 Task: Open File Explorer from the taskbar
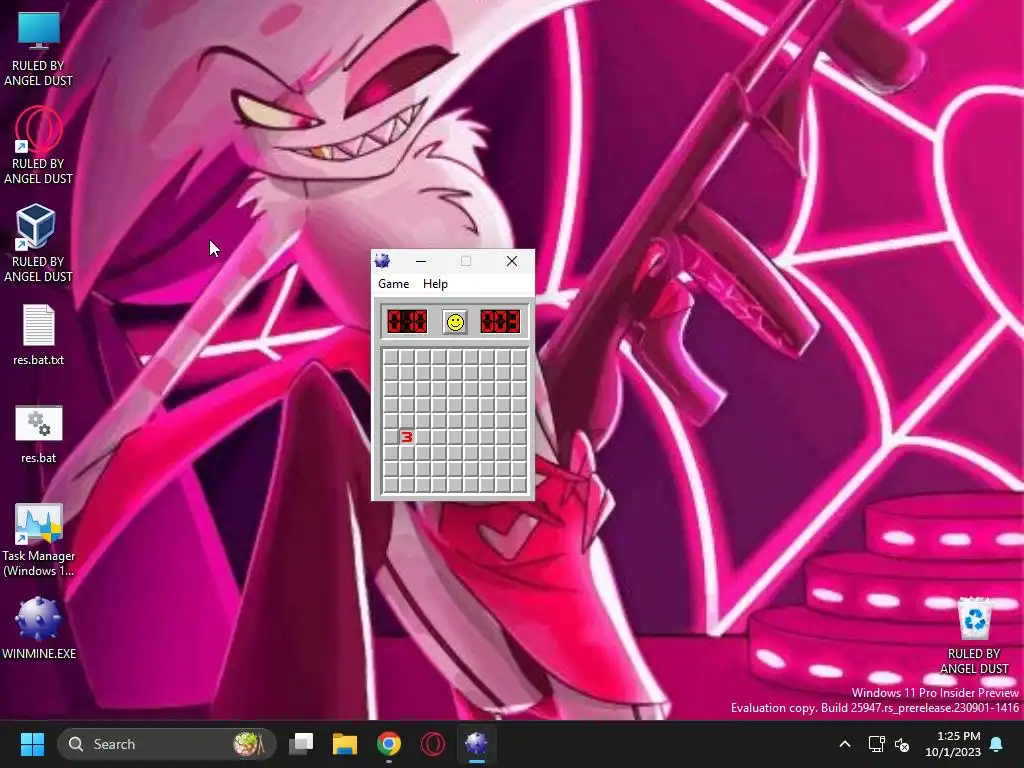click(345, 744)
